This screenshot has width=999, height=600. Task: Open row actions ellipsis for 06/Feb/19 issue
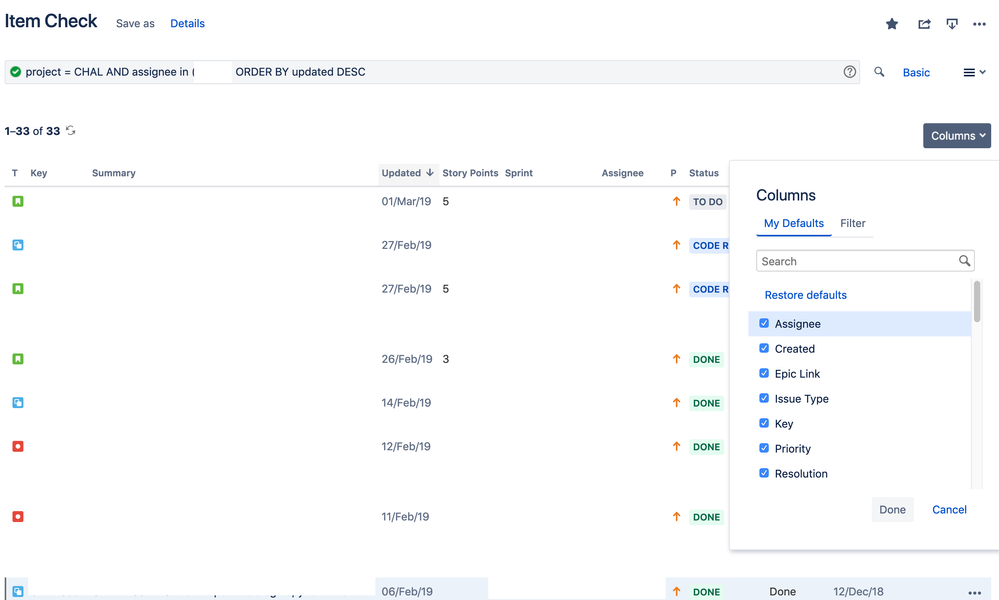(x=974, y=592)
